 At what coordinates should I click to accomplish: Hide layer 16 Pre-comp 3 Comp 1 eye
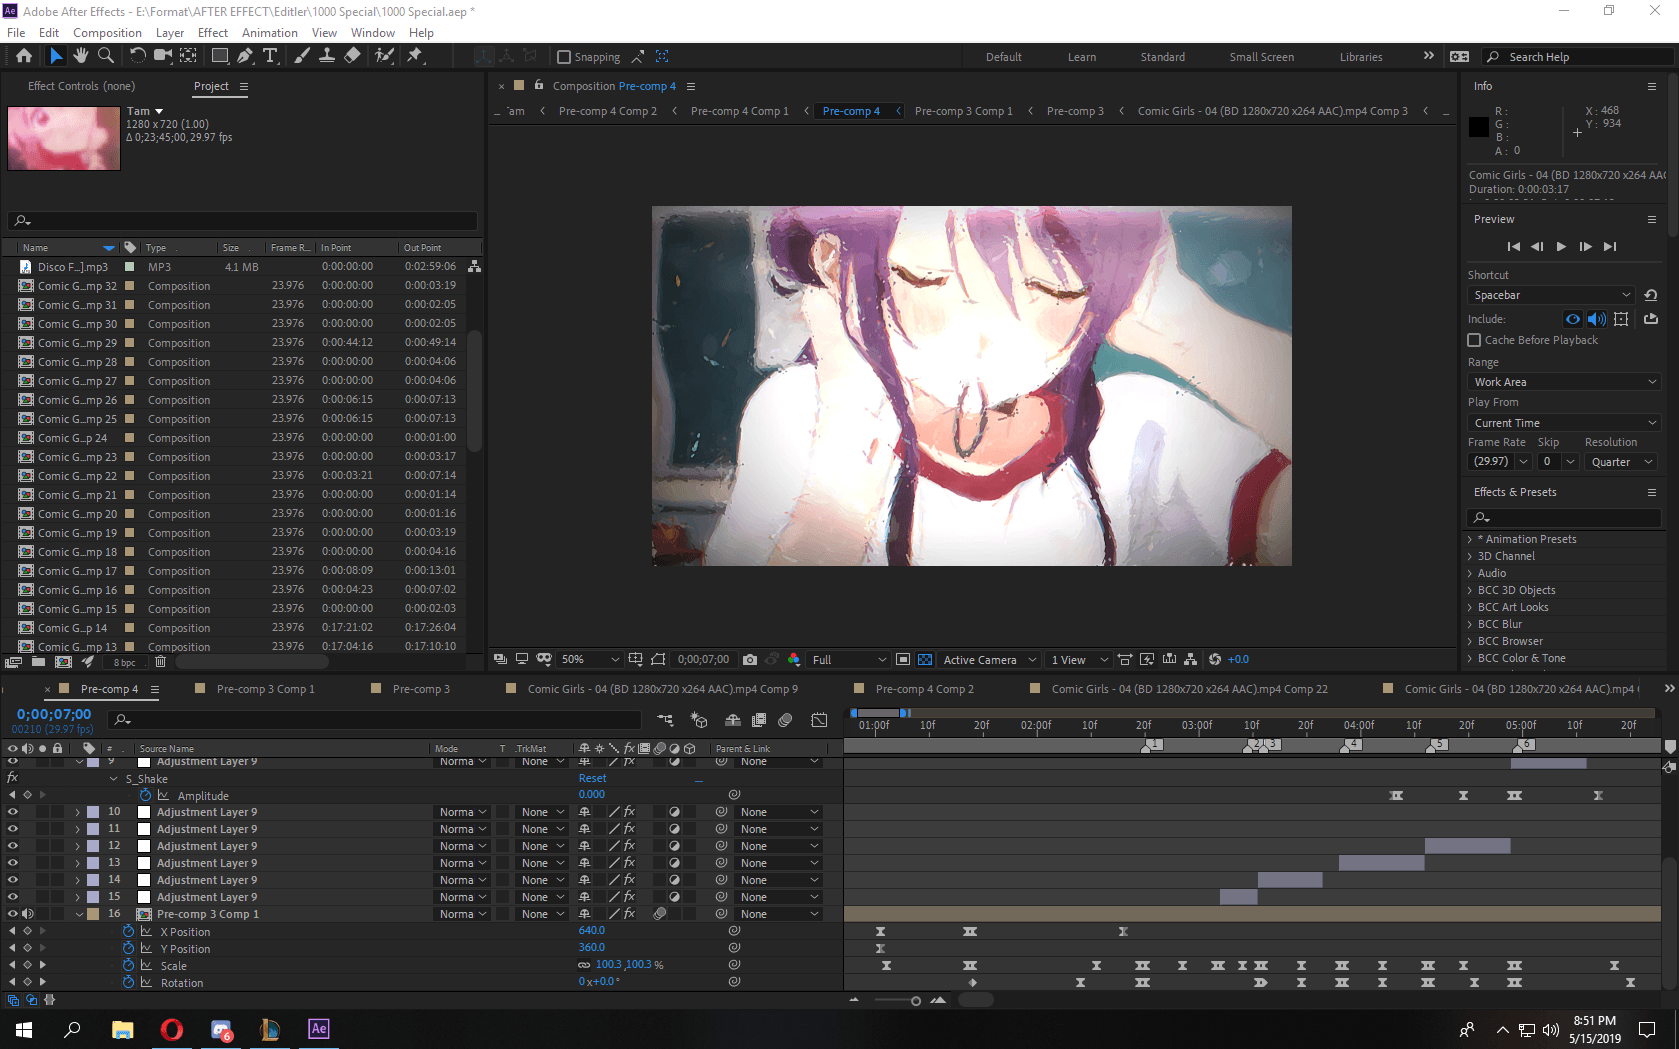tap(13, 914)
